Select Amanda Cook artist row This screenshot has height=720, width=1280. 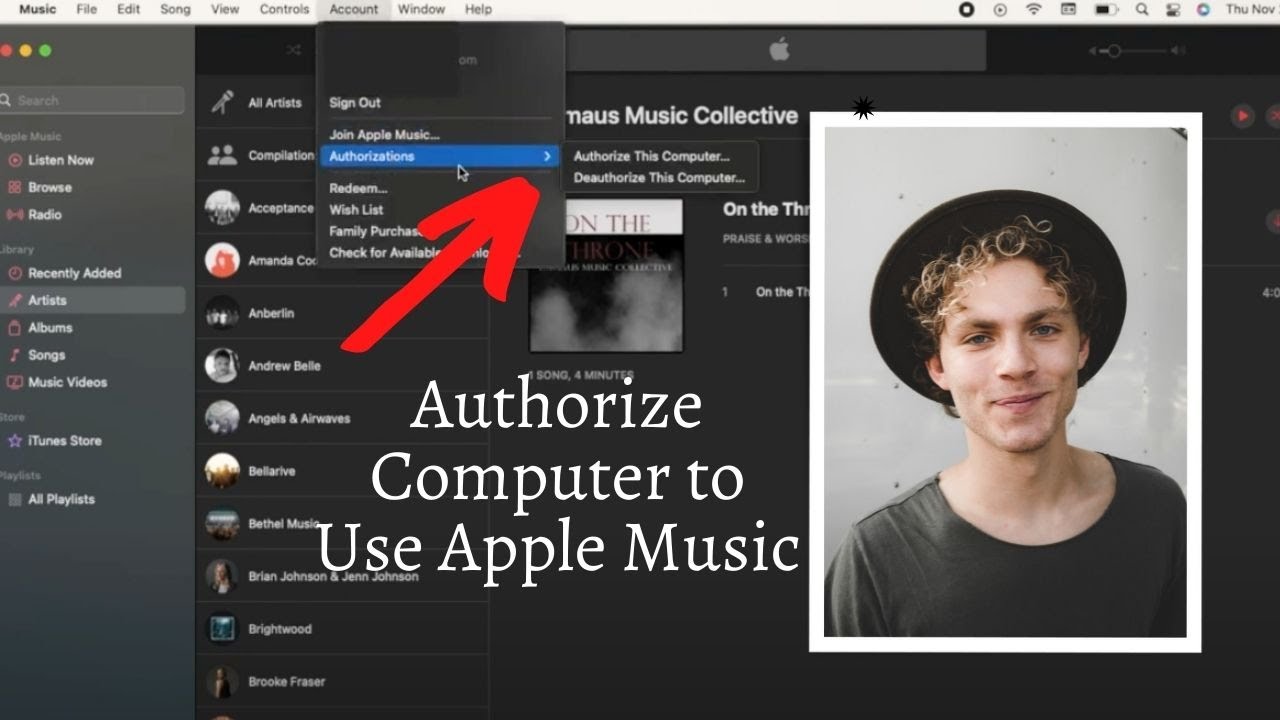[x=342, y=261]
